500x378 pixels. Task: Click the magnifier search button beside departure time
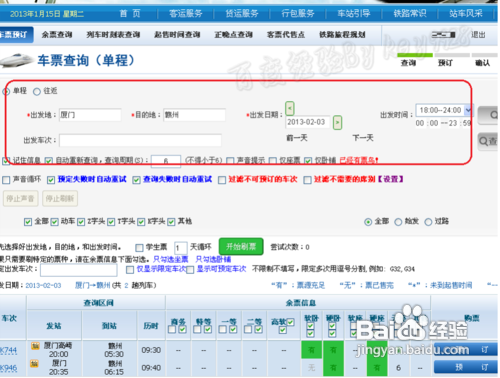(489, 115)
